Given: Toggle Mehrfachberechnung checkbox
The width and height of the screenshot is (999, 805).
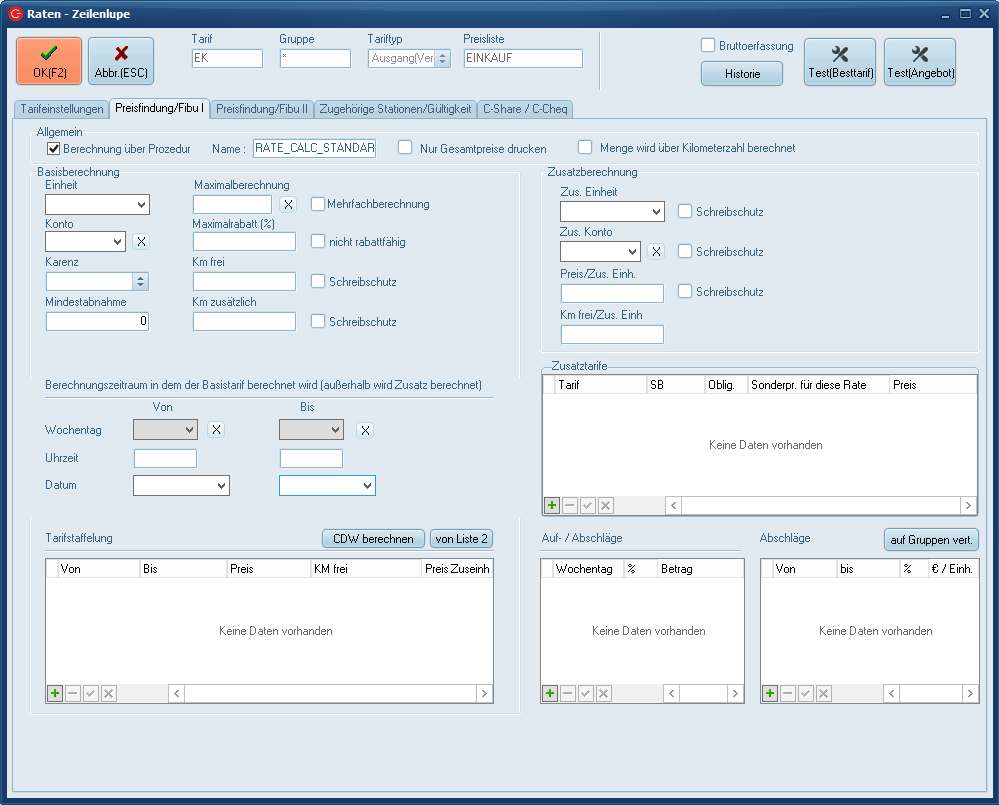Looking at the screenshot, I should coord(318,204).
